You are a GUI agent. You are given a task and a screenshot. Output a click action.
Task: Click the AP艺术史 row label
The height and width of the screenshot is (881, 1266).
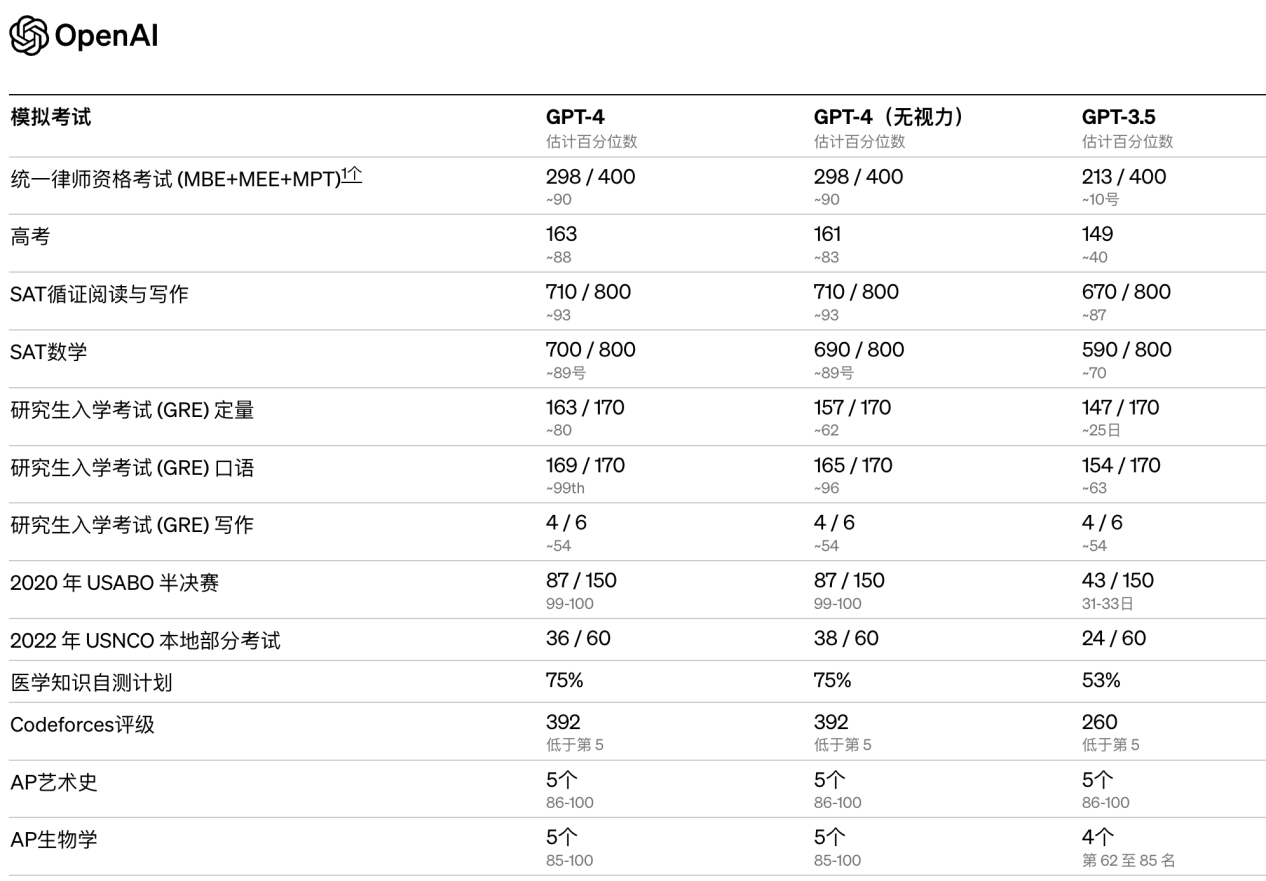54,782
